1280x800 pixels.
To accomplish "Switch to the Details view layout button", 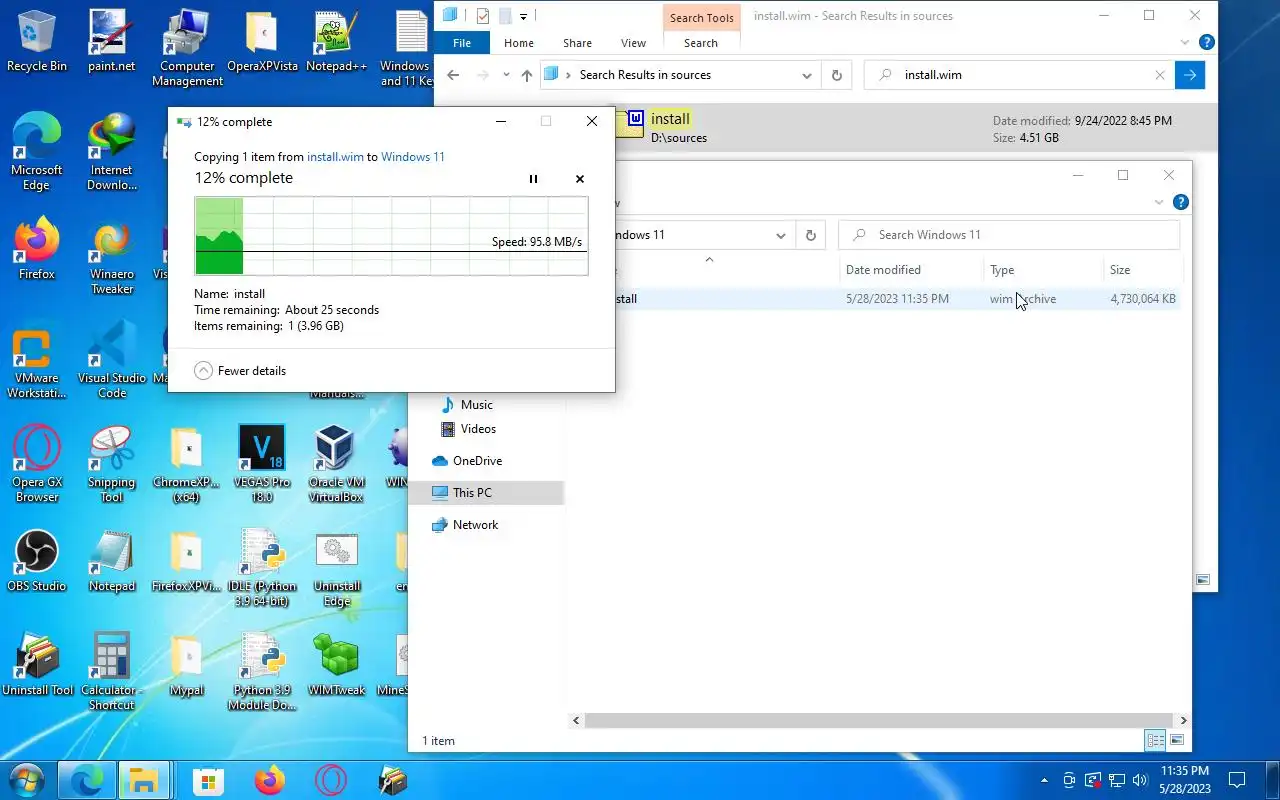I will [x=1156, y=741].
